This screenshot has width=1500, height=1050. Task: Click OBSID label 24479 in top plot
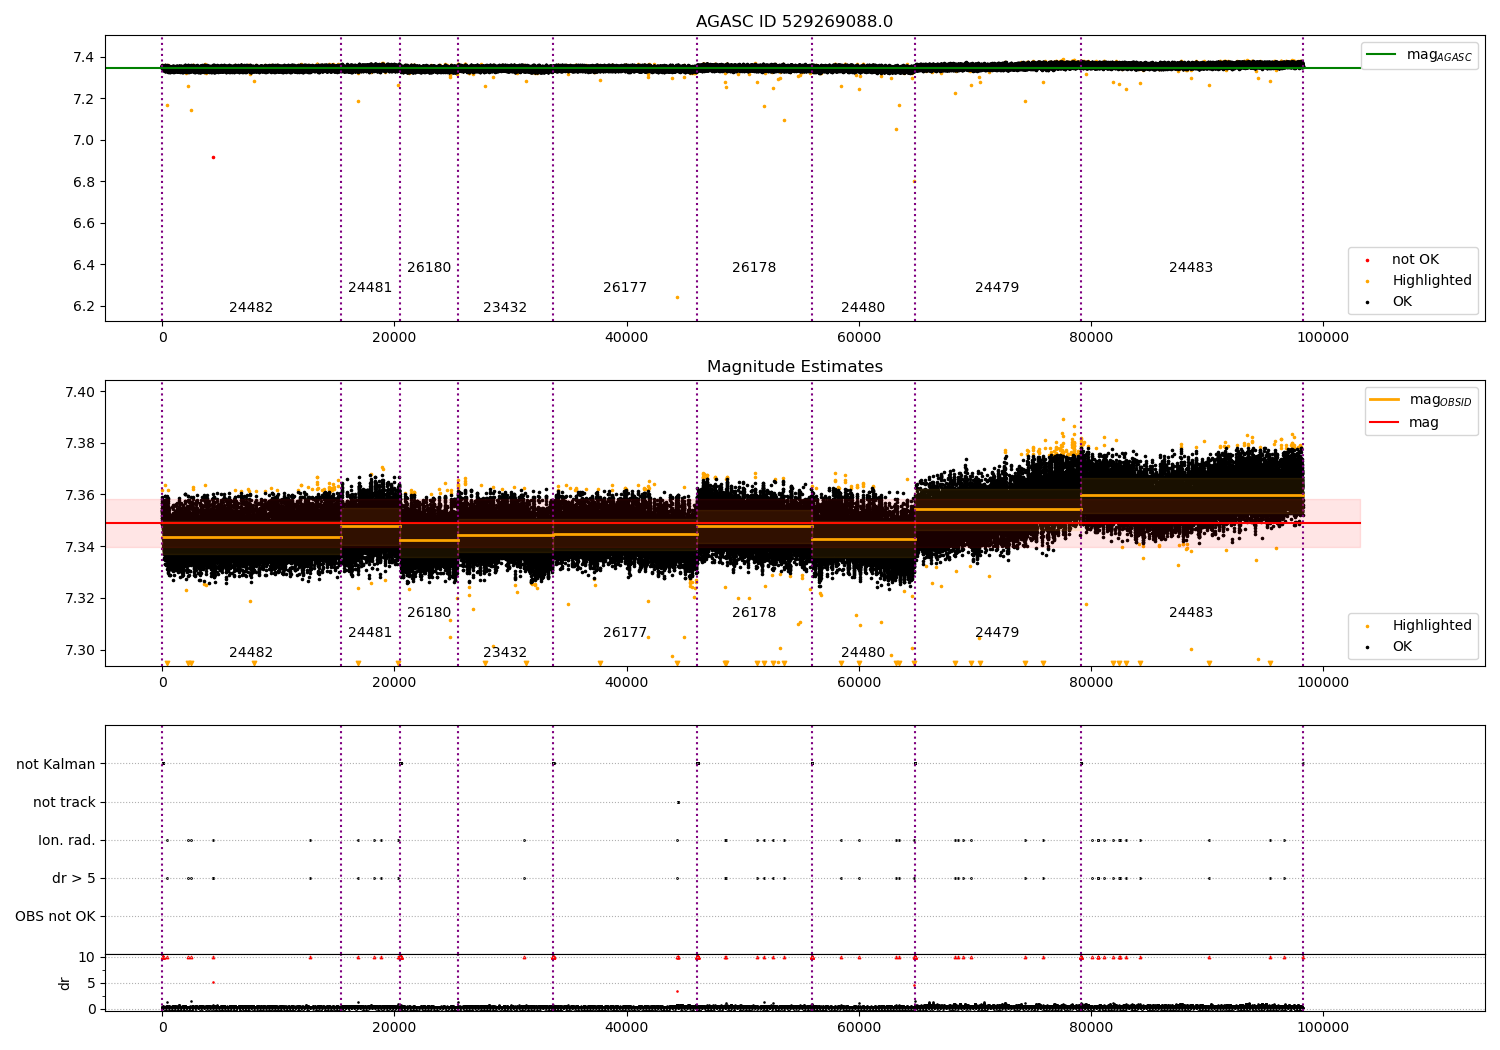coord(997,288)
